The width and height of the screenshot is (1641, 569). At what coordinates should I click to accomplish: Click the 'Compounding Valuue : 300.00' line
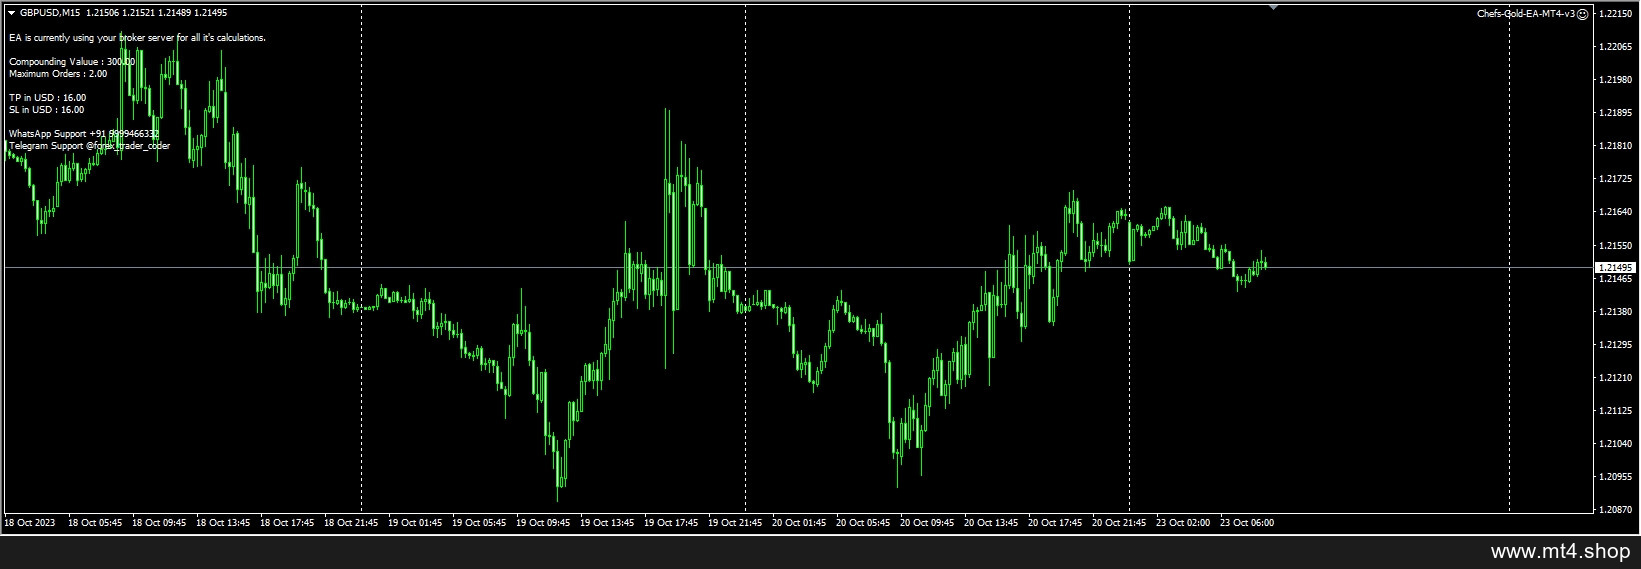[x=72, y=62]
